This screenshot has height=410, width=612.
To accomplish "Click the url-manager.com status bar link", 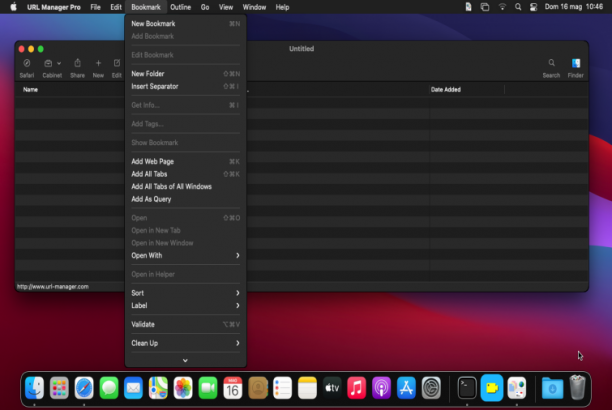I will click(x=53, y=287).
